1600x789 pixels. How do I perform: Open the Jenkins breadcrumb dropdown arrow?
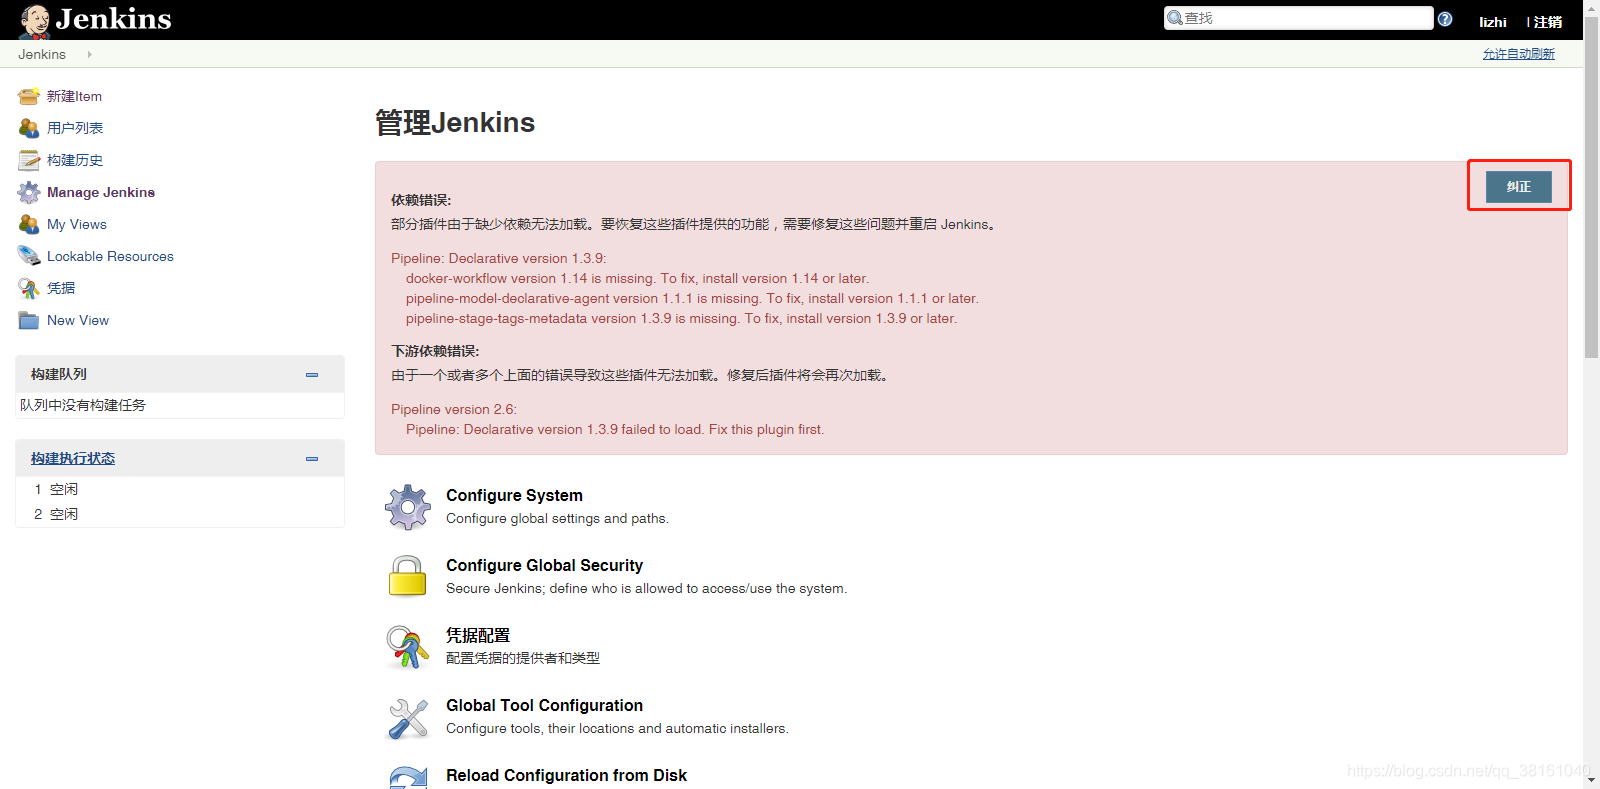(x=89, y=55)
